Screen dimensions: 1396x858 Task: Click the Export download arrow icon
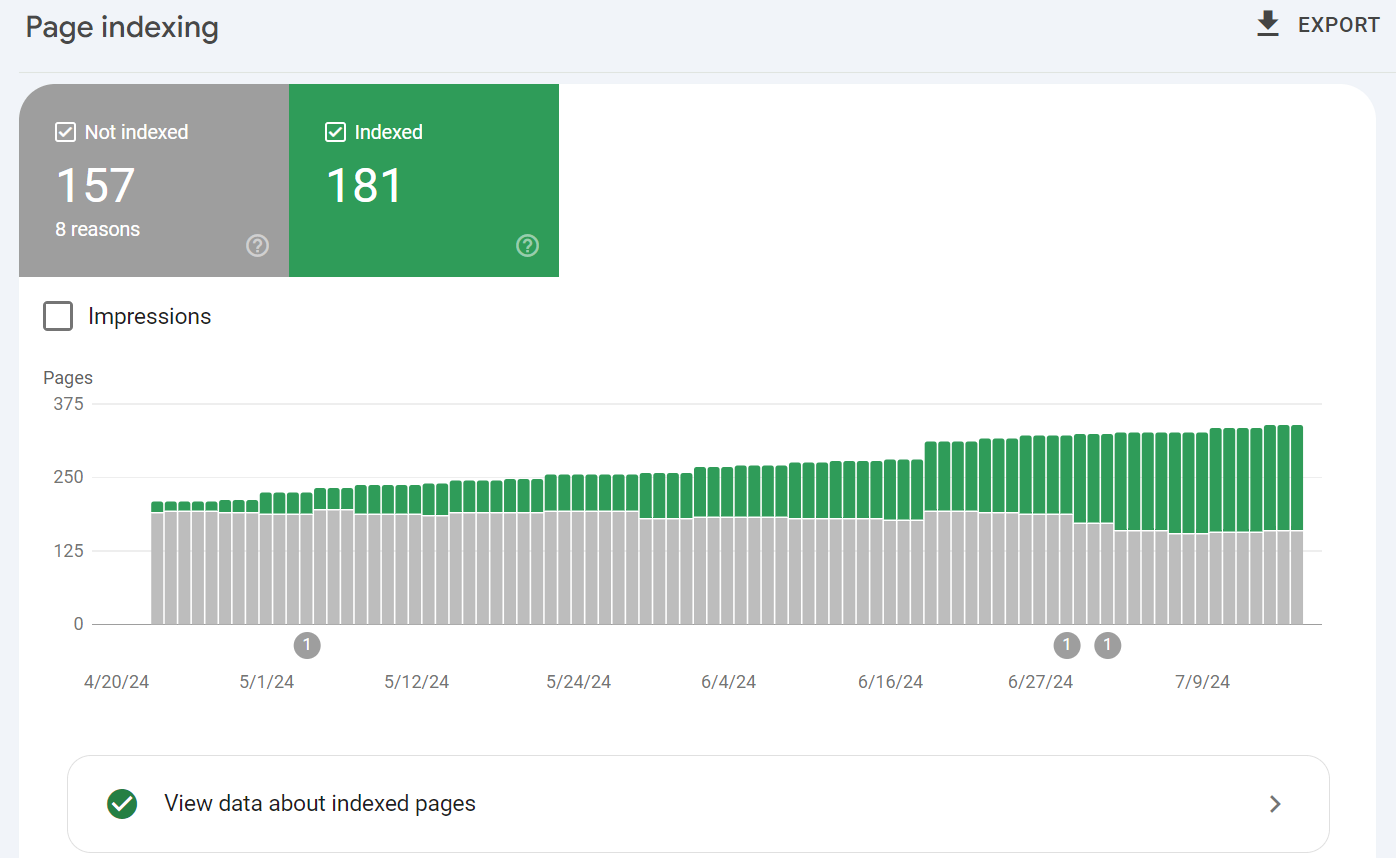click(1268, 25)
